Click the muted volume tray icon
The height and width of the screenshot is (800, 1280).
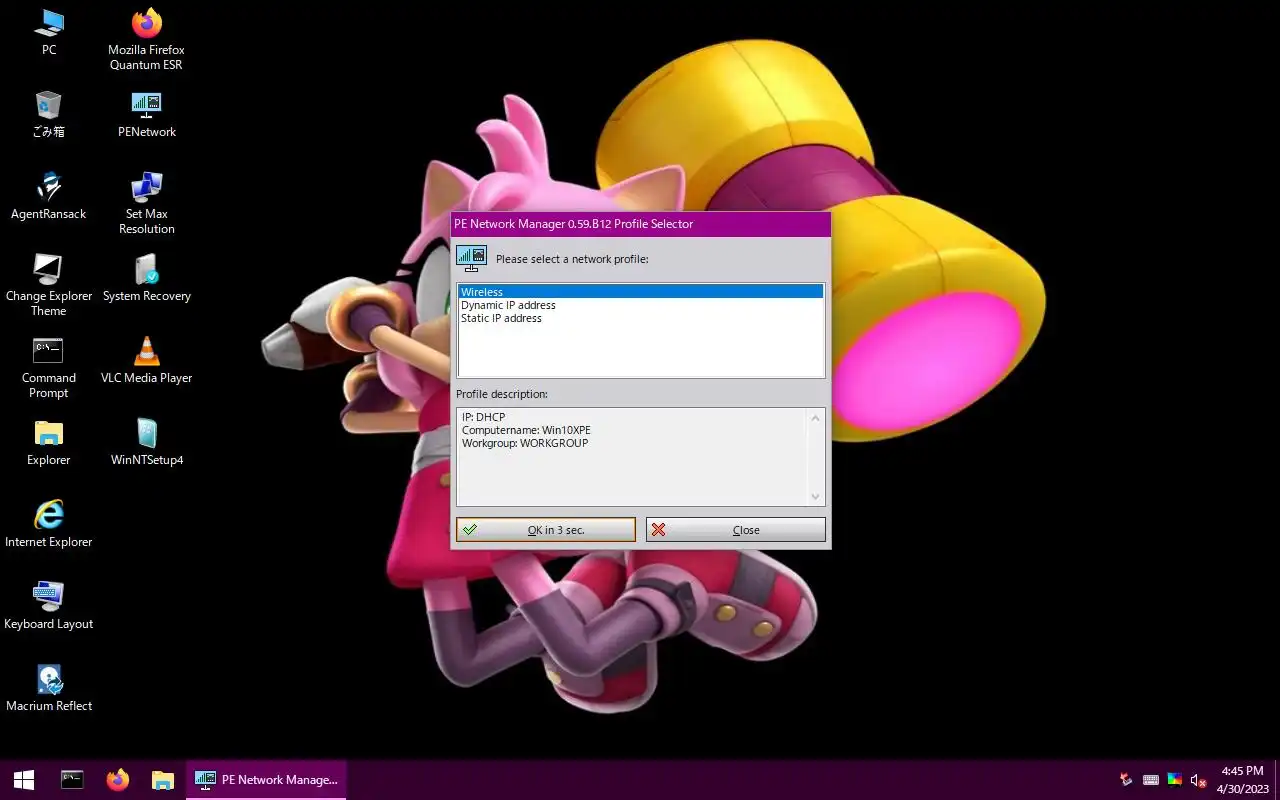(1199, 780)
